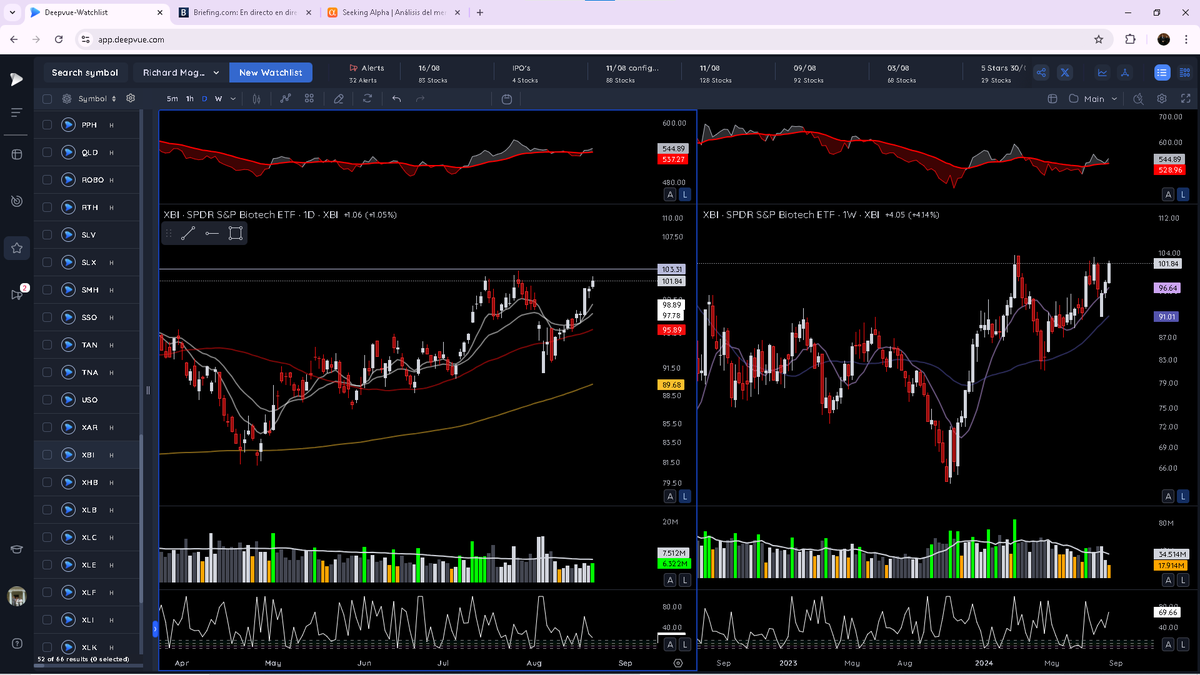Open the candlestick chart type icon
1200x675 pixels.
258,99
